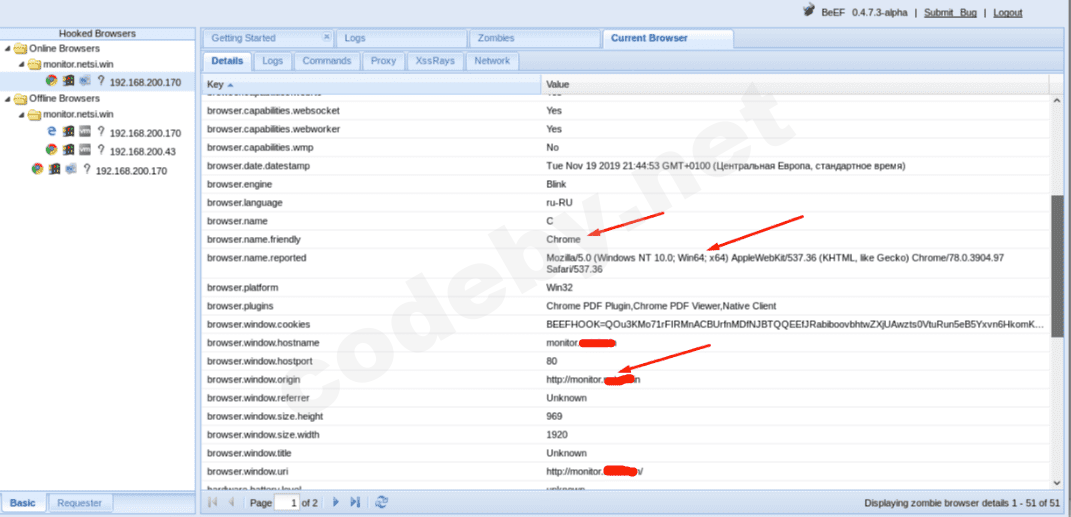Image resolution: width=1071 pixels, height=517 pixels.
Task: Go to next page of details
Action: (335, 503)
